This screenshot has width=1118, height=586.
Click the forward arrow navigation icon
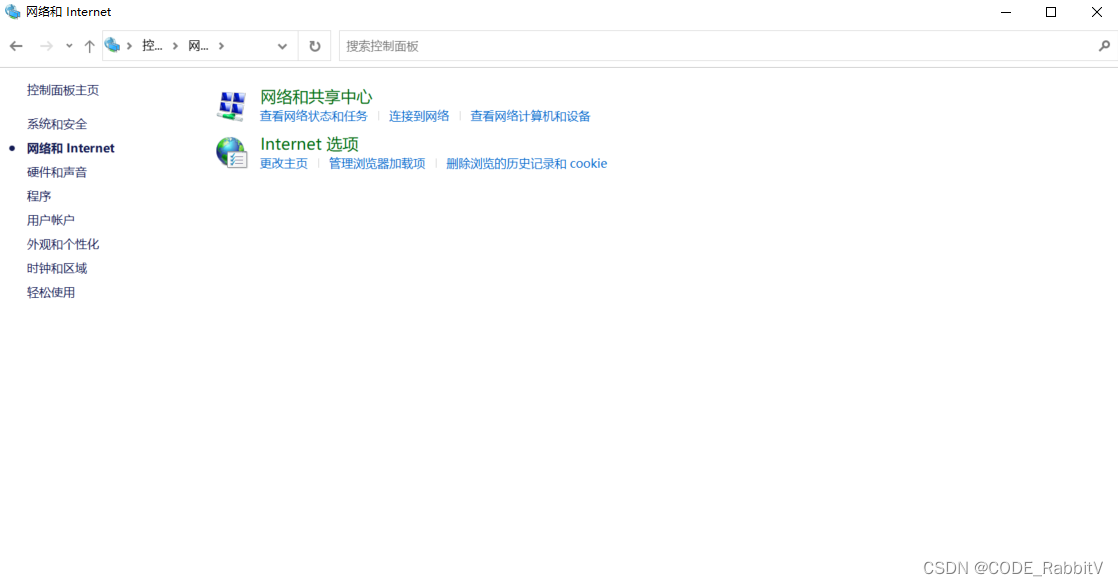44,45
